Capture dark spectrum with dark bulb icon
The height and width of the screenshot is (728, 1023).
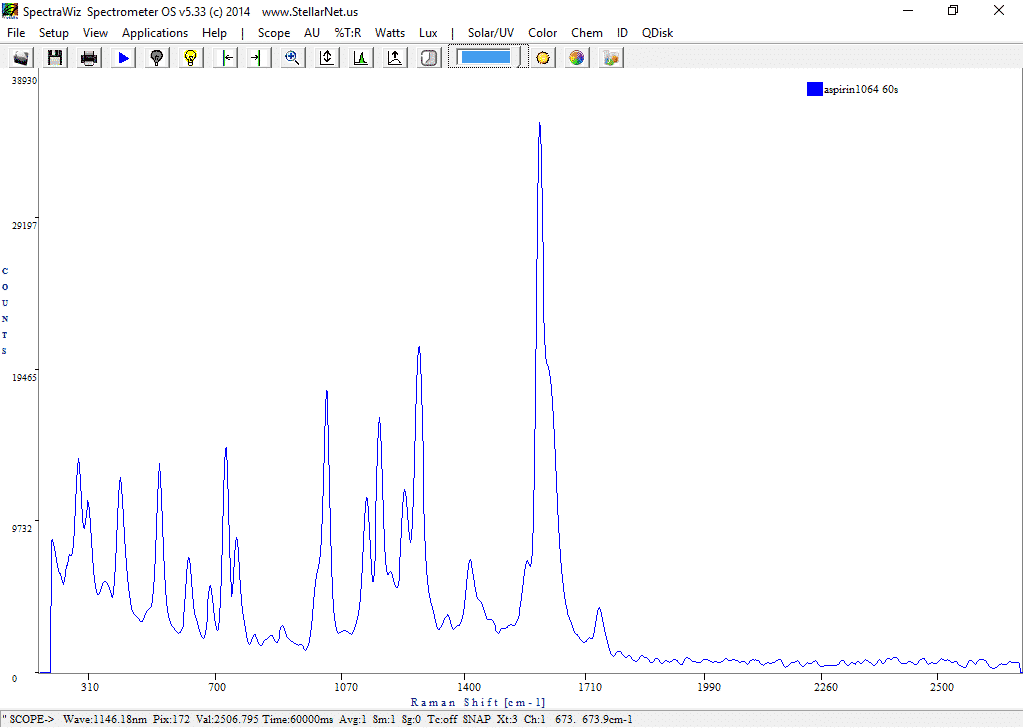click(157, 57)
